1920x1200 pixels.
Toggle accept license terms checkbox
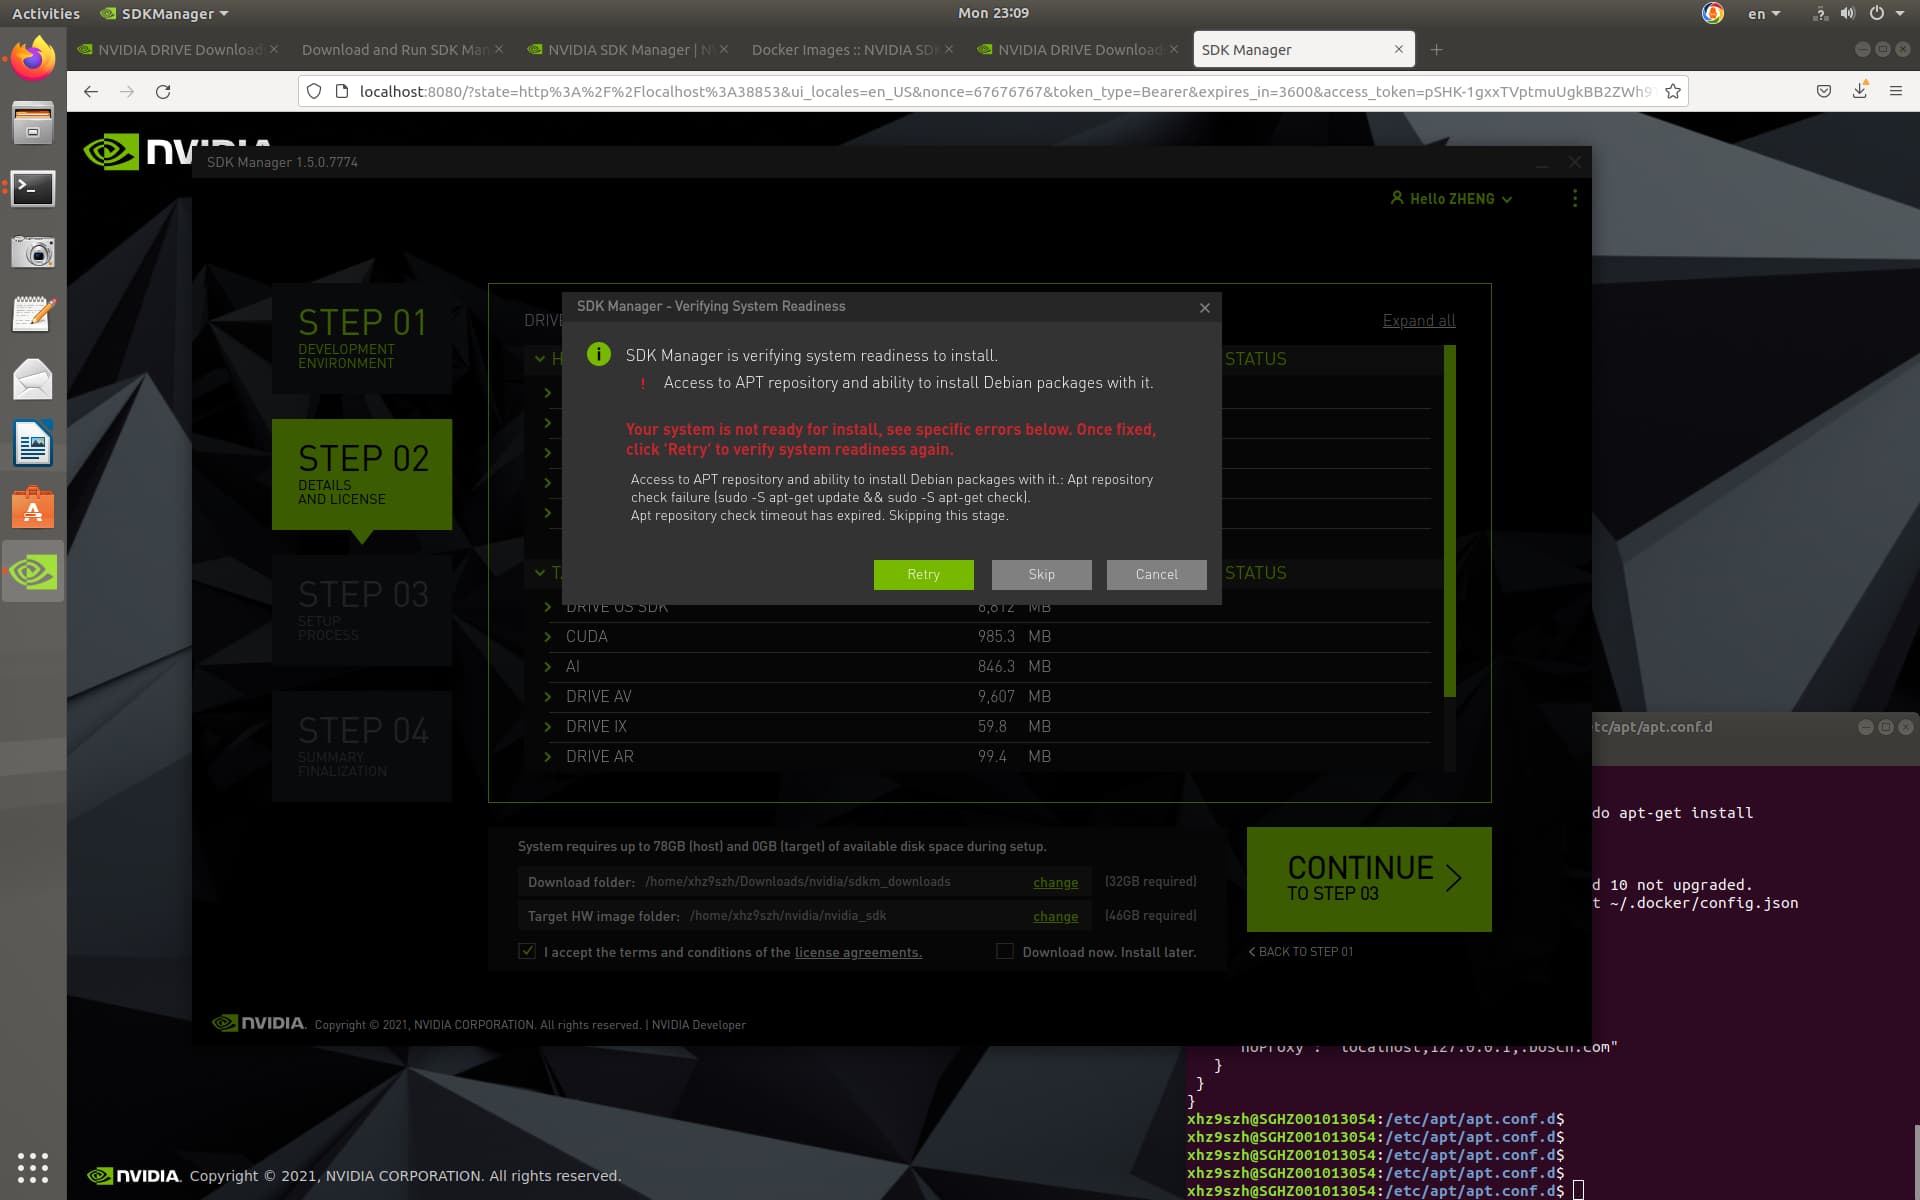tap(527, 951)
